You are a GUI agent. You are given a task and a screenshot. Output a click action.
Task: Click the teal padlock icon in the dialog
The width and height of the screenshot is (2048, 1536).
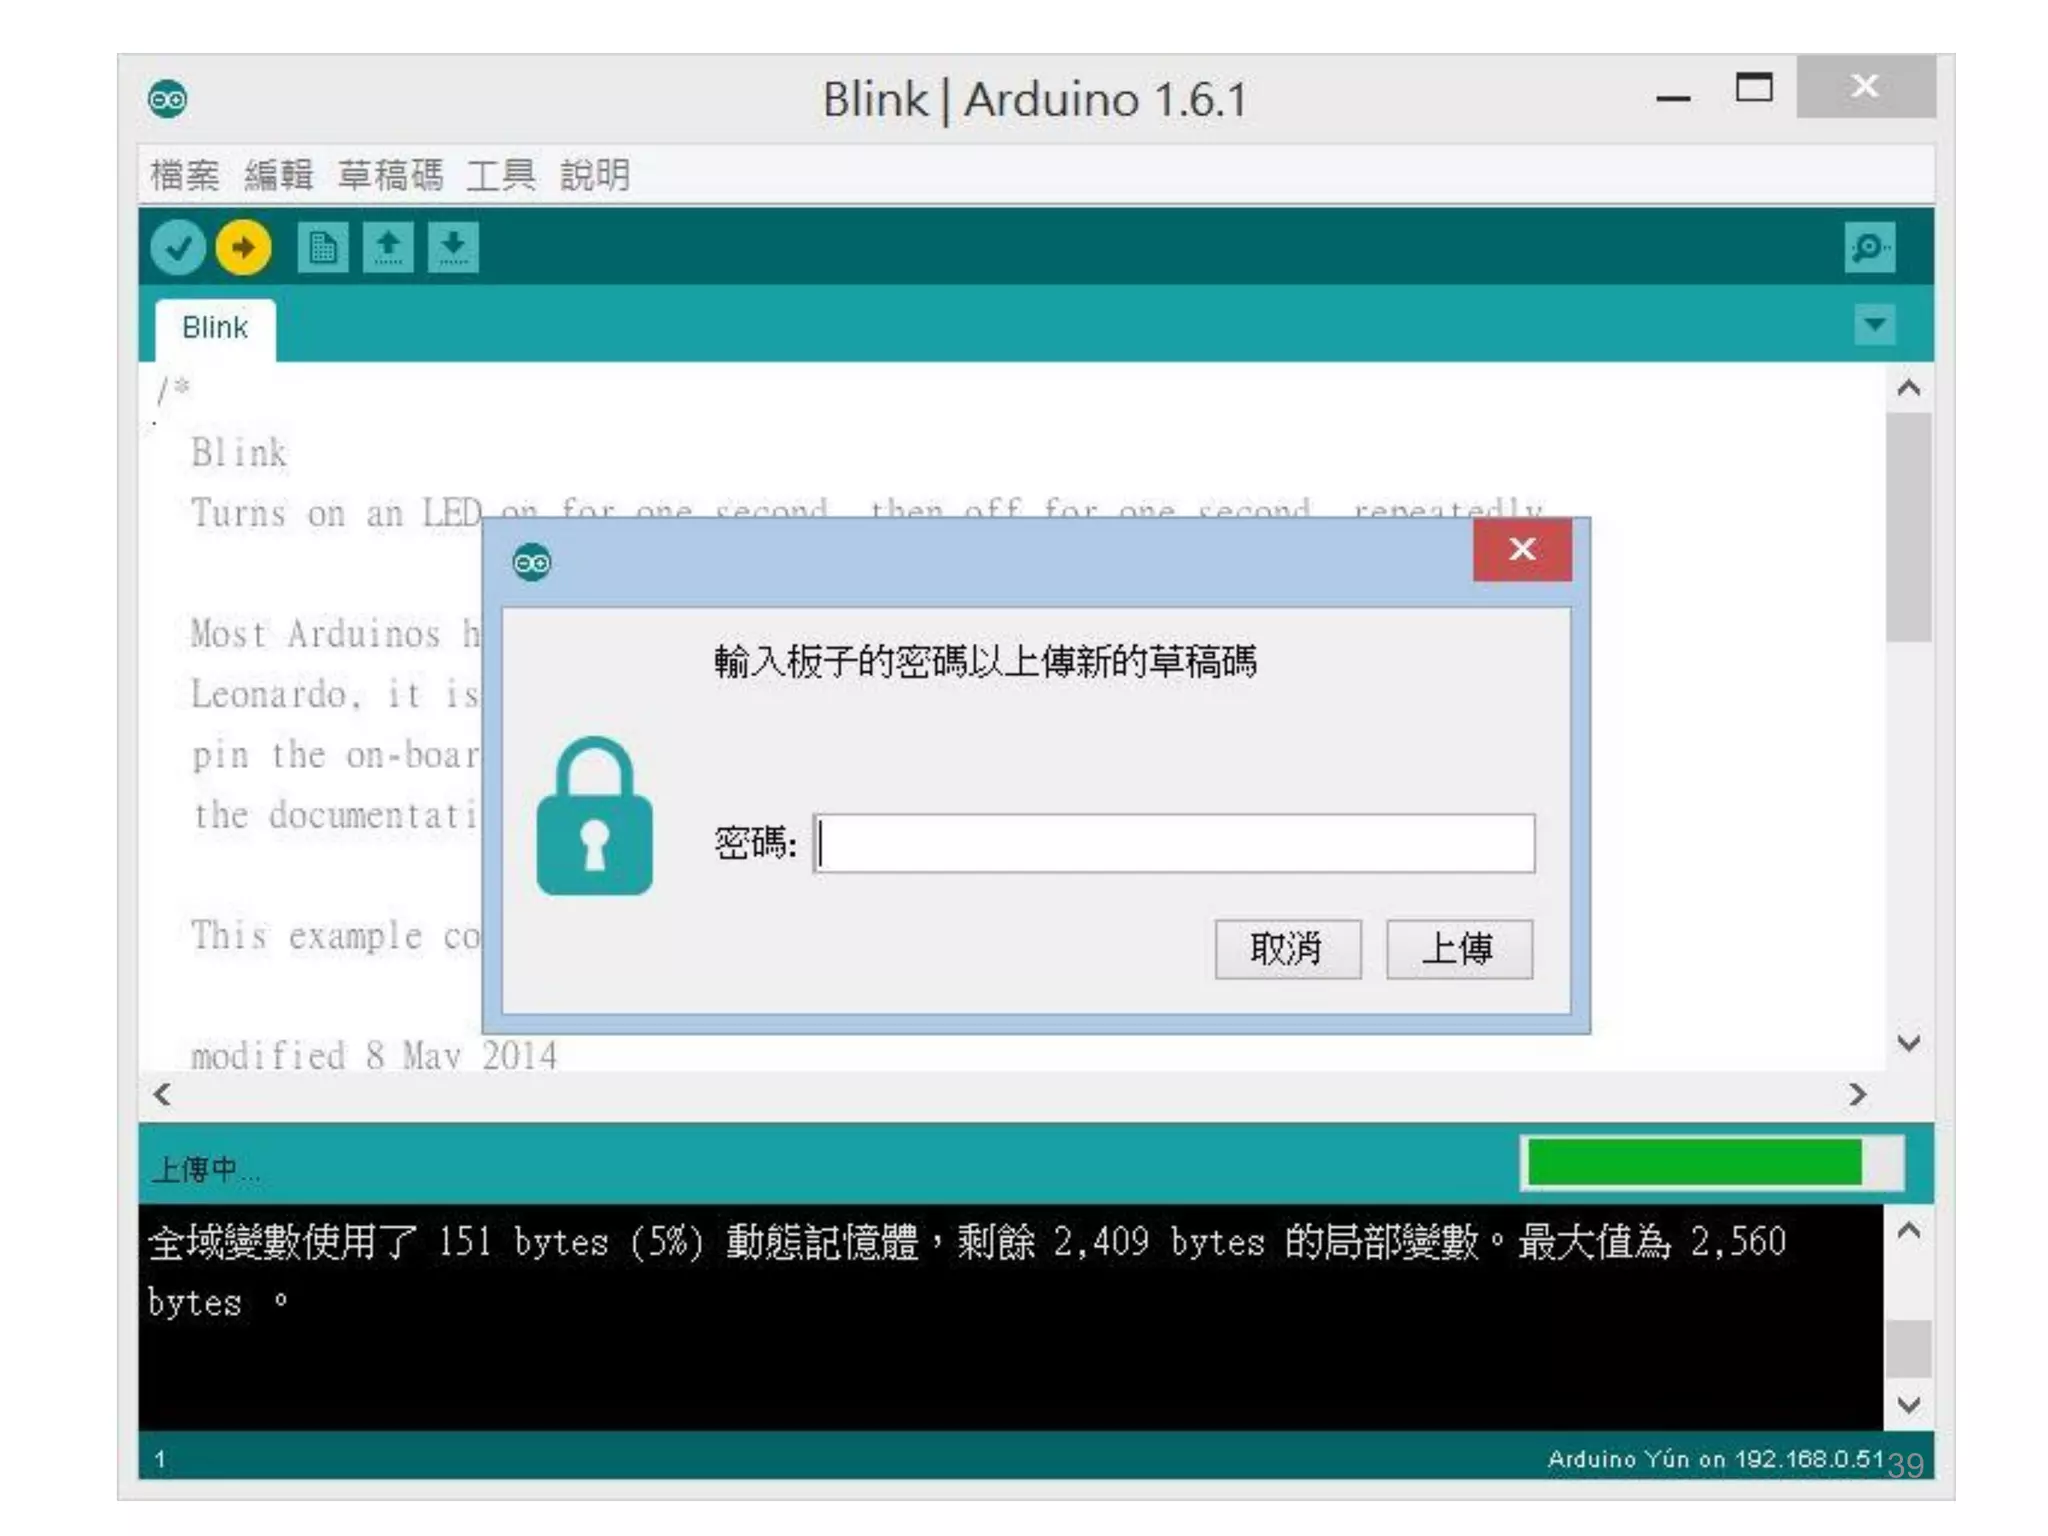click(594, 815)
